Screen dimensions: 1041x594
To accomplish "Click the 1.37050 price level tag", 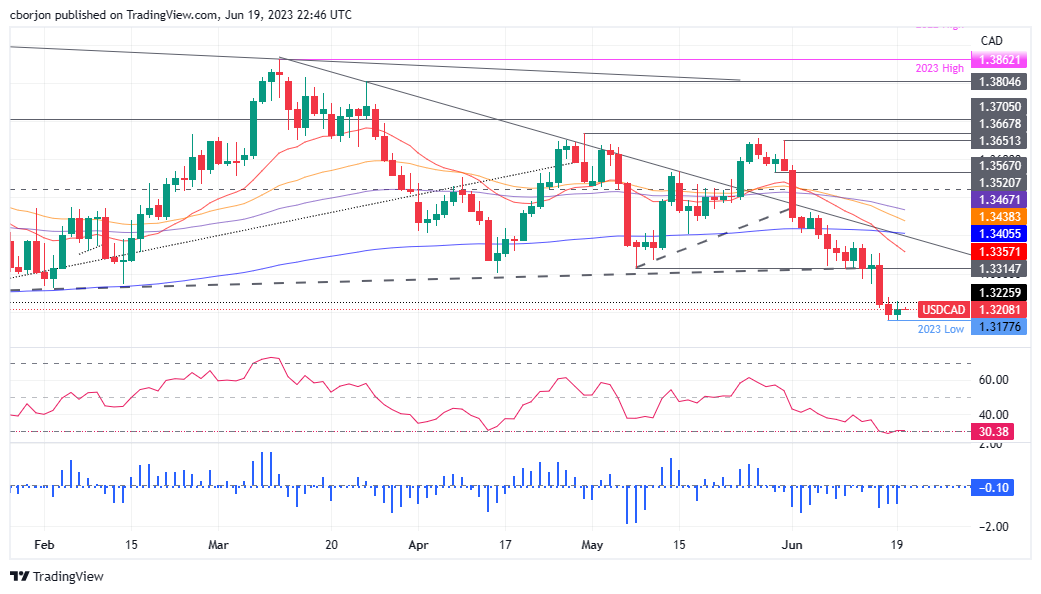I will tap(998, 104).
